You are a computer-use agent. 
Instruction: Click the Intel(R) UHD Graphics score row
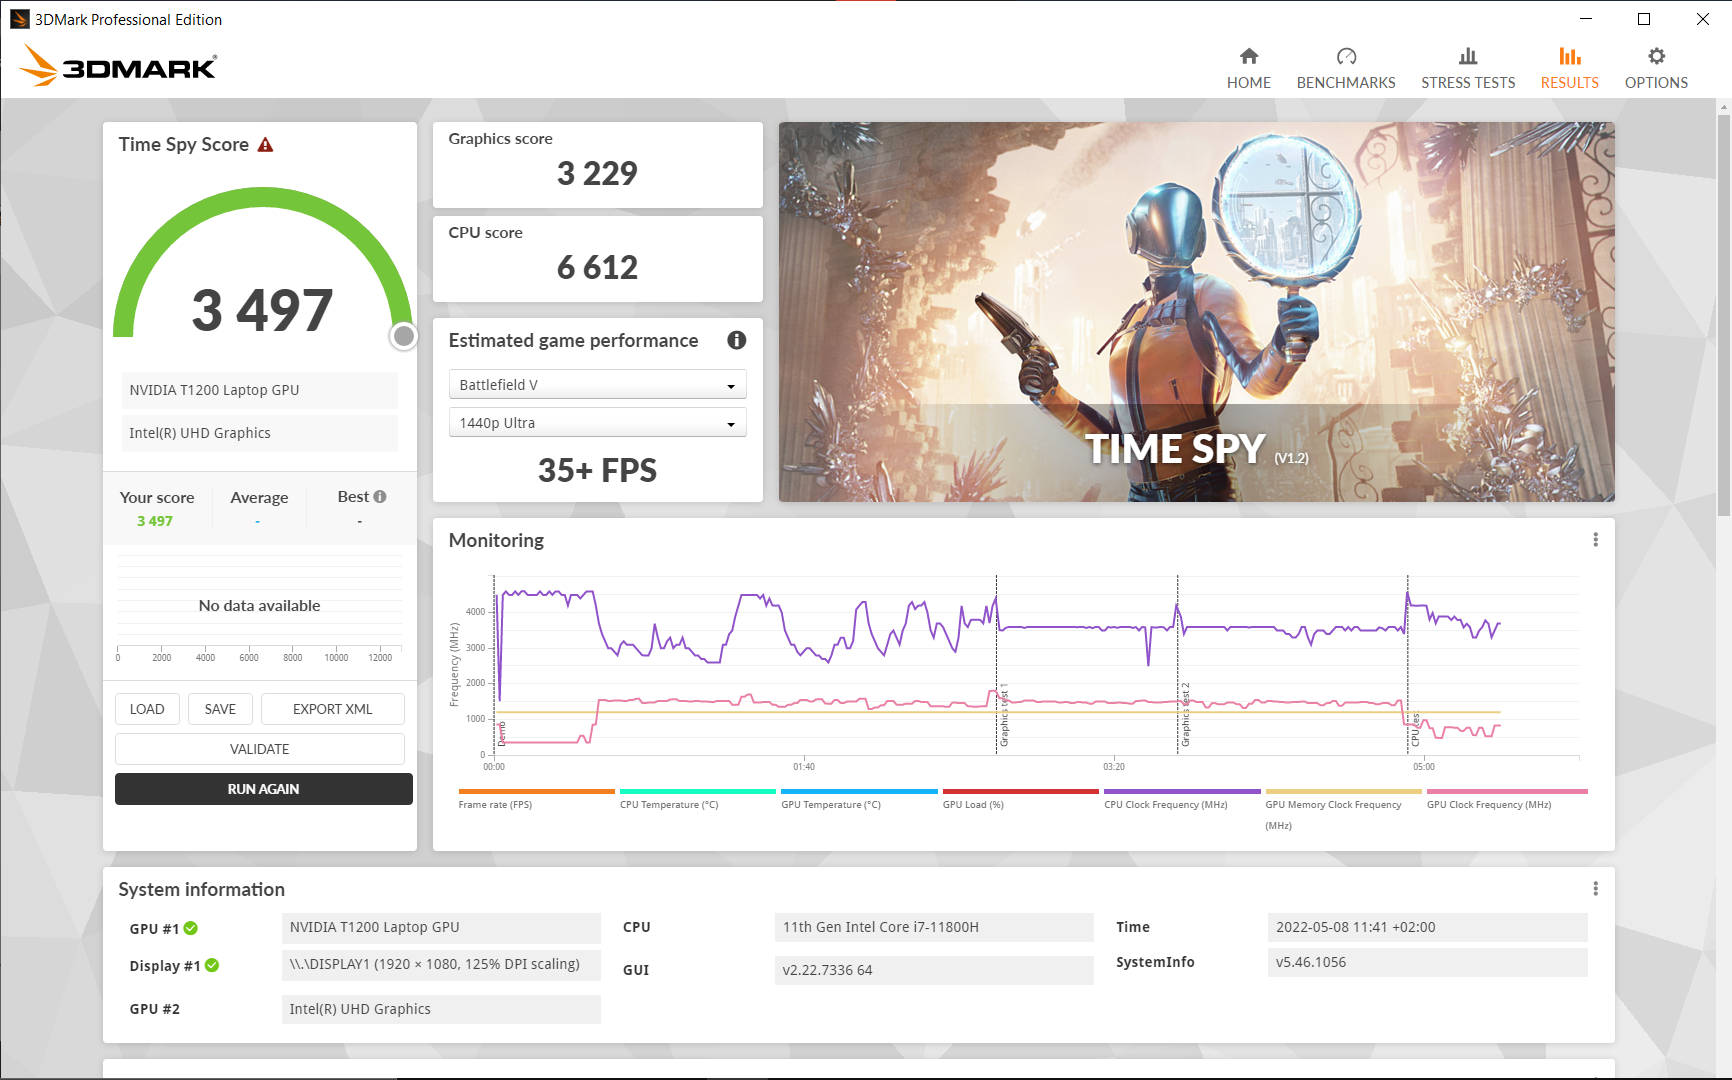pos(260,433)
